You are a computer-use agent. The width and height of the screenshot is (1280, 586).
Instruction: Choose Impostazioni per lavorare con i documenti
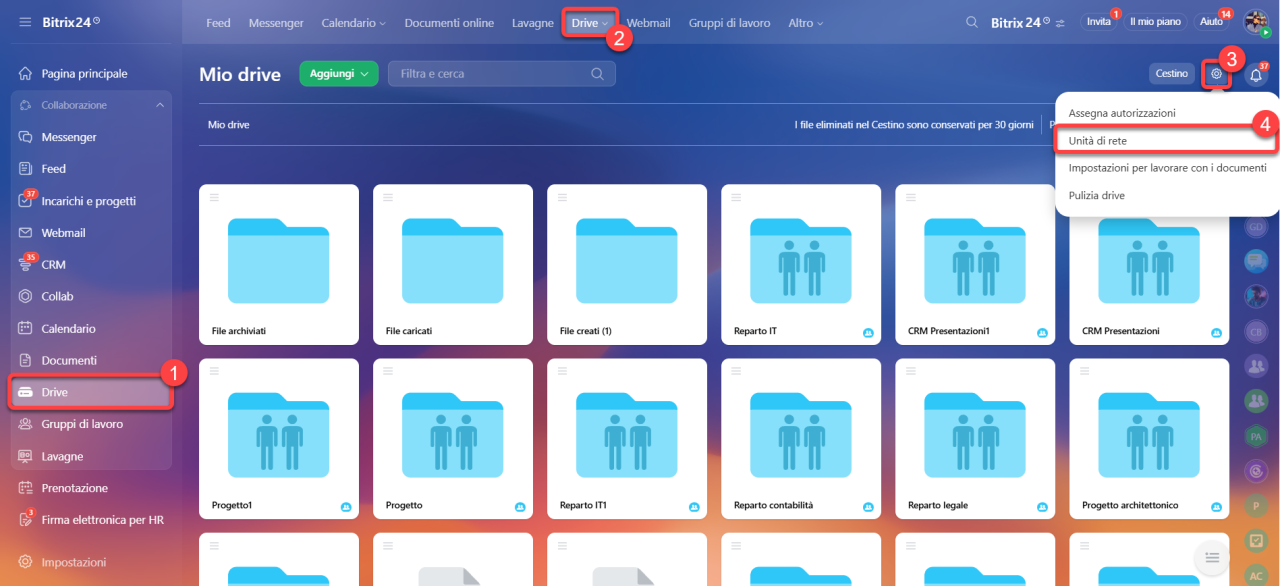pyautogui.click(x=1167, y=168)
